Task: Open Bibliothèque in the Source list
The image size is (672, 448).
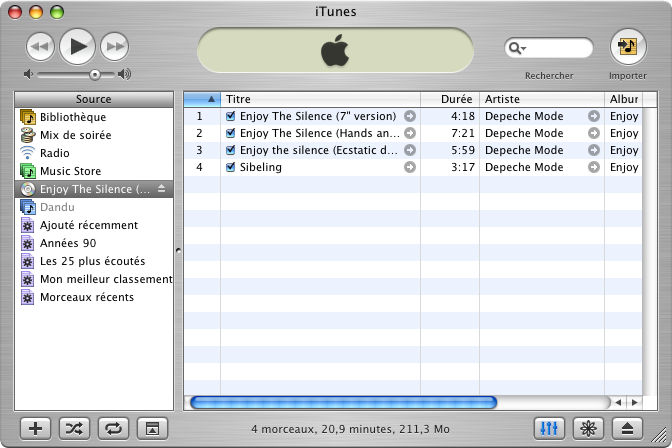Action: pos(94,117)
